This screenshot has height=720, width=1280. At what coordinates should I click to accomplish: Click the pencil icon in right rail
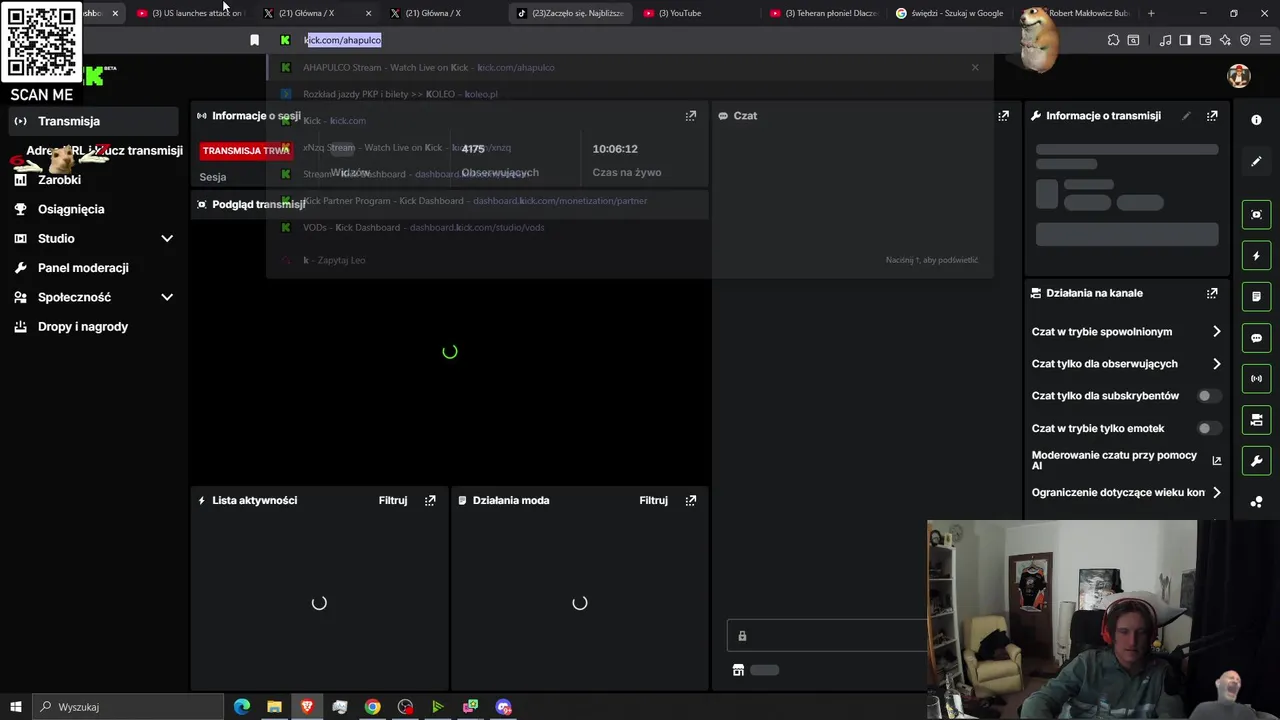coord(1256,161)
